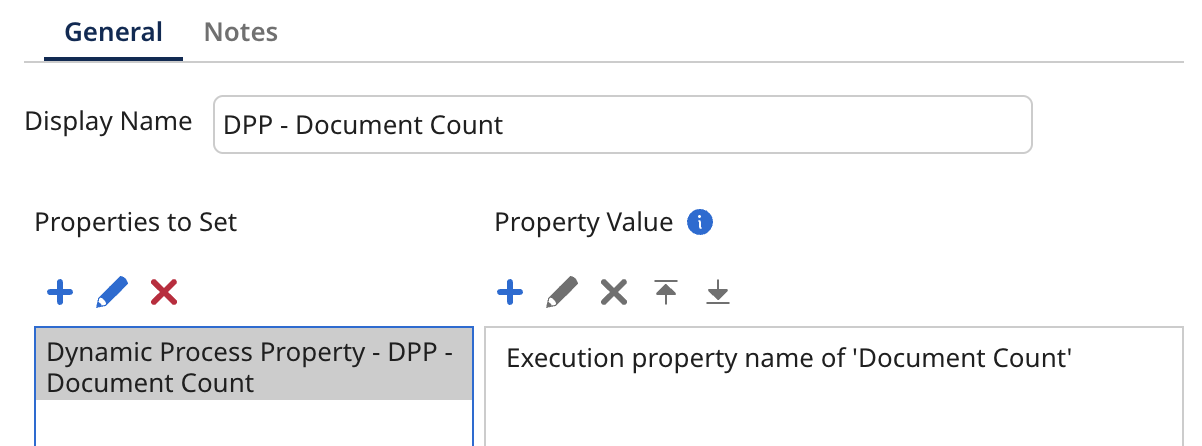The height and width of the screenshot is (446, 1202).
Task: Switch to the Notes tab
Action: 240,32
